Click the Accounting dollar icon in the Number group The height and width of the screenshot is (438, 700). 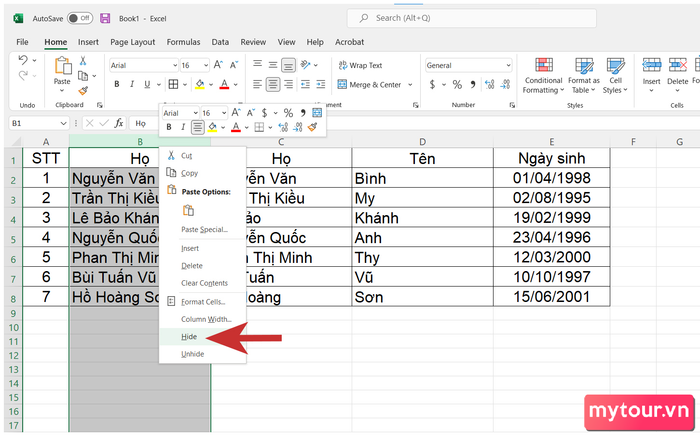[432, 84]
